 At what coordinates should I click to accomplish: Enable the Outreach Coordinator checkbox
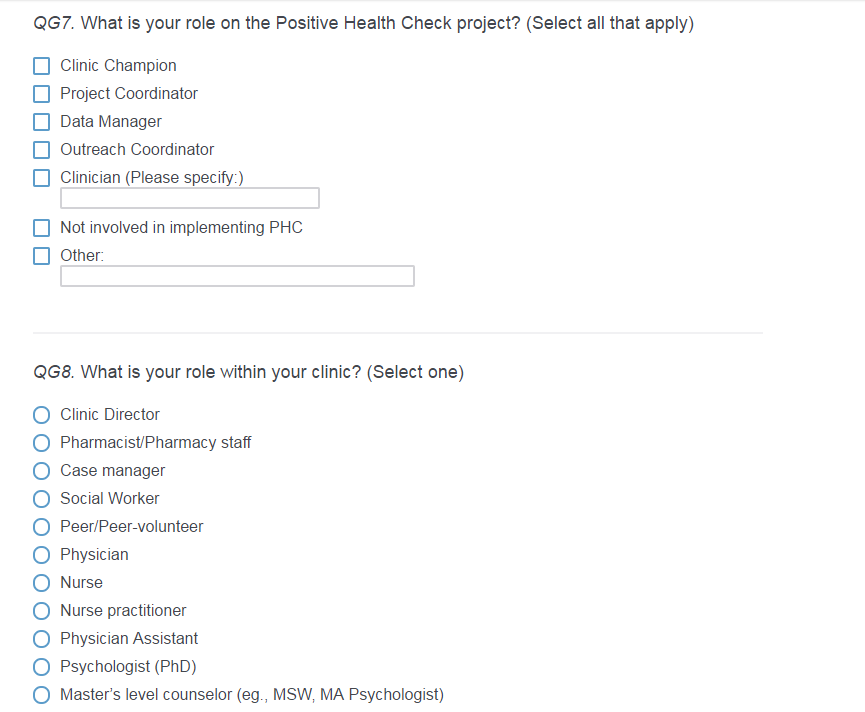42,150
